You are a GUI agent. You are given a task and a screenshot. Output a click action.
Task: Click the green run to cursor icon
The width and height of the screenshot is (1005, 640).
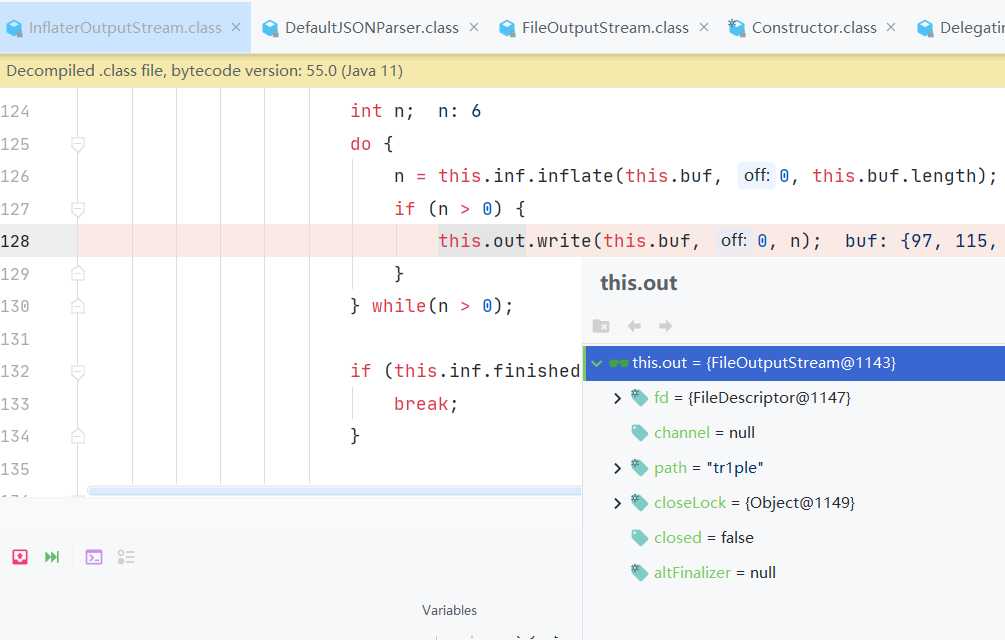[x=52, y=557]
